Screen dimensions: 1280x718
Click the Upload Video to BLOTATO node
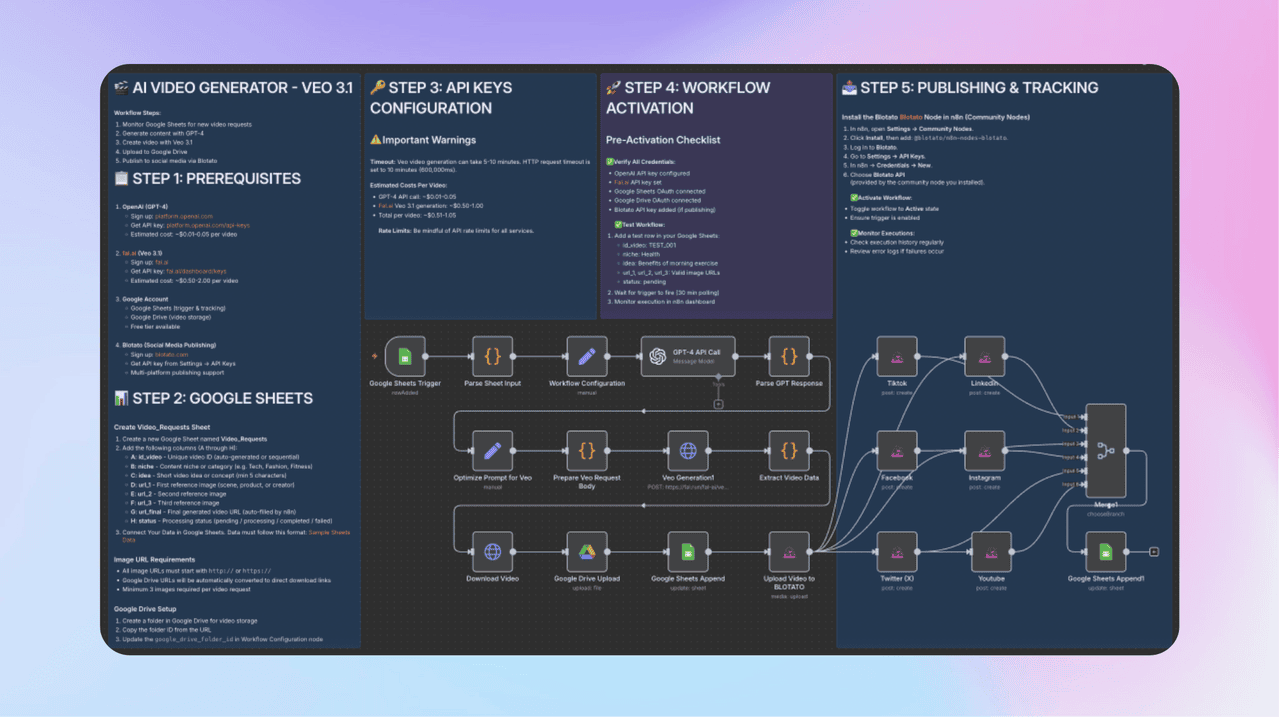(788, 551)
